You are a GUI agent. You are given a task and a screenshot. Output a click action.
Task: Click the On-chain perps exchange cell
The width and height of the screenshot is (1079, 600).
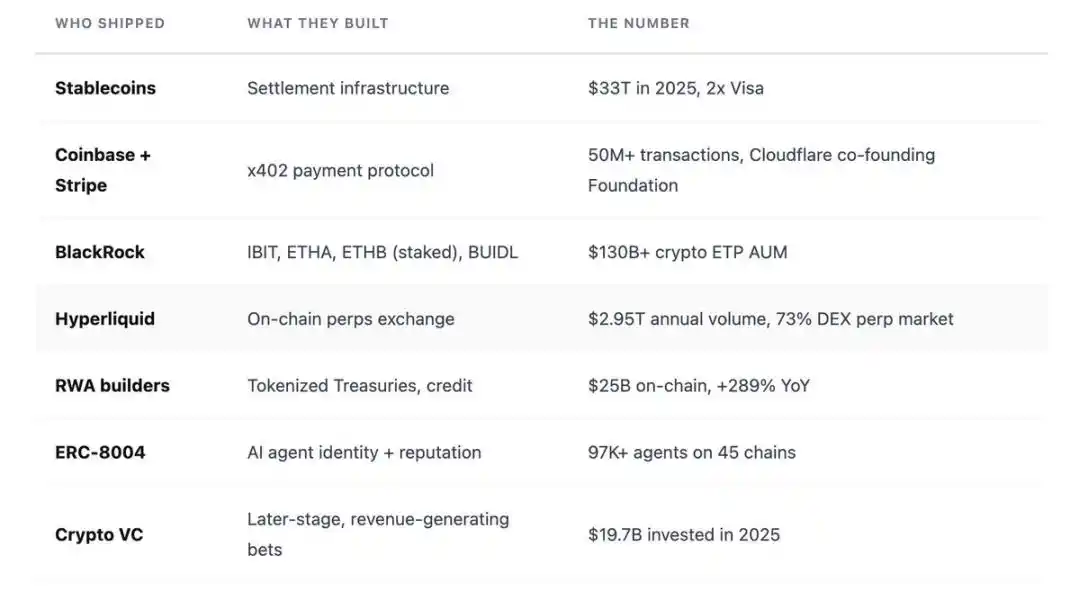tap(350, 319)
